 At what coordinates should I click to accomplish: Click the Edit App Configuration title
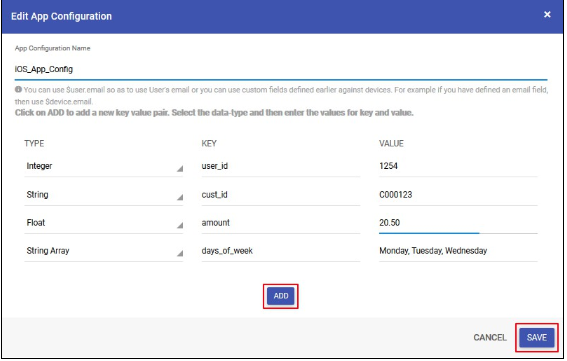coord(61,16)
